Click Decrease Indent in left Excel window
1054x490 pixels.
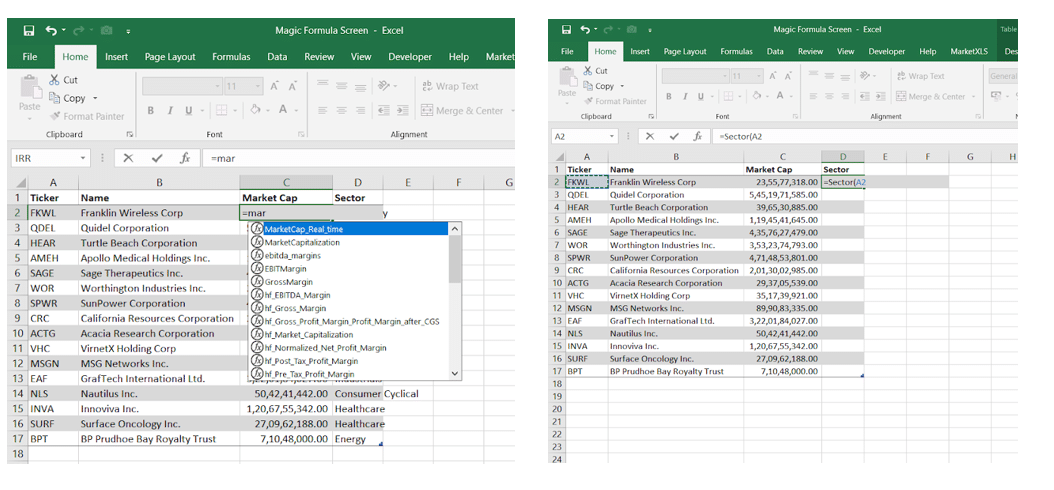click(x=384, y=110)
